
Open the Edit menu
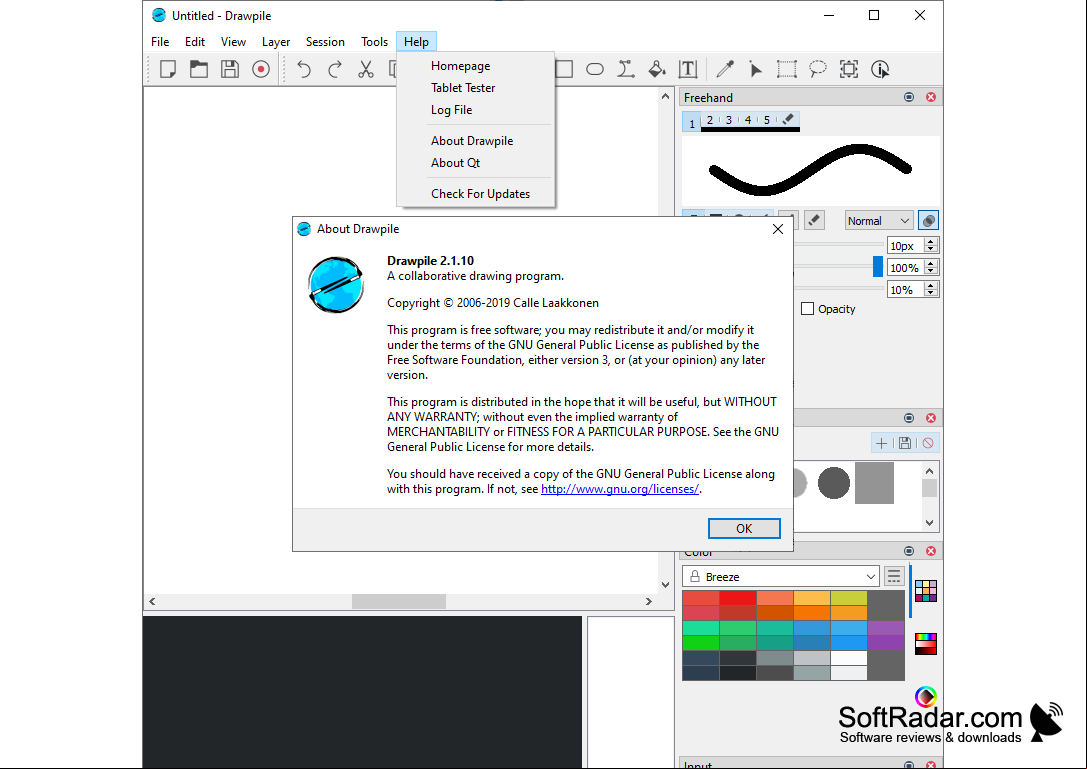(x=195, y=42)
